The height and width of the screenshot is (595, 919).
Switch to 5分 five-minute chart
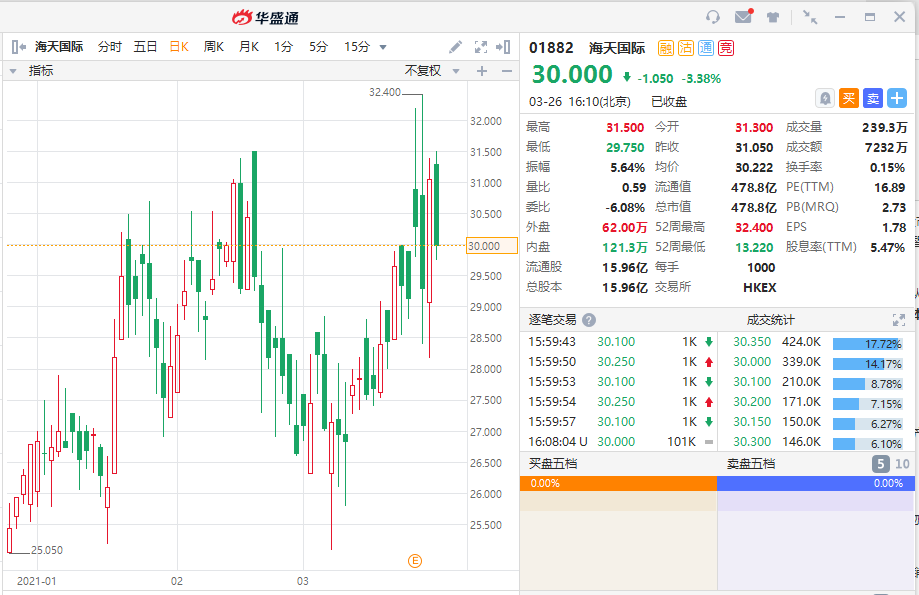pyautogui.click(x=318, y=47)
